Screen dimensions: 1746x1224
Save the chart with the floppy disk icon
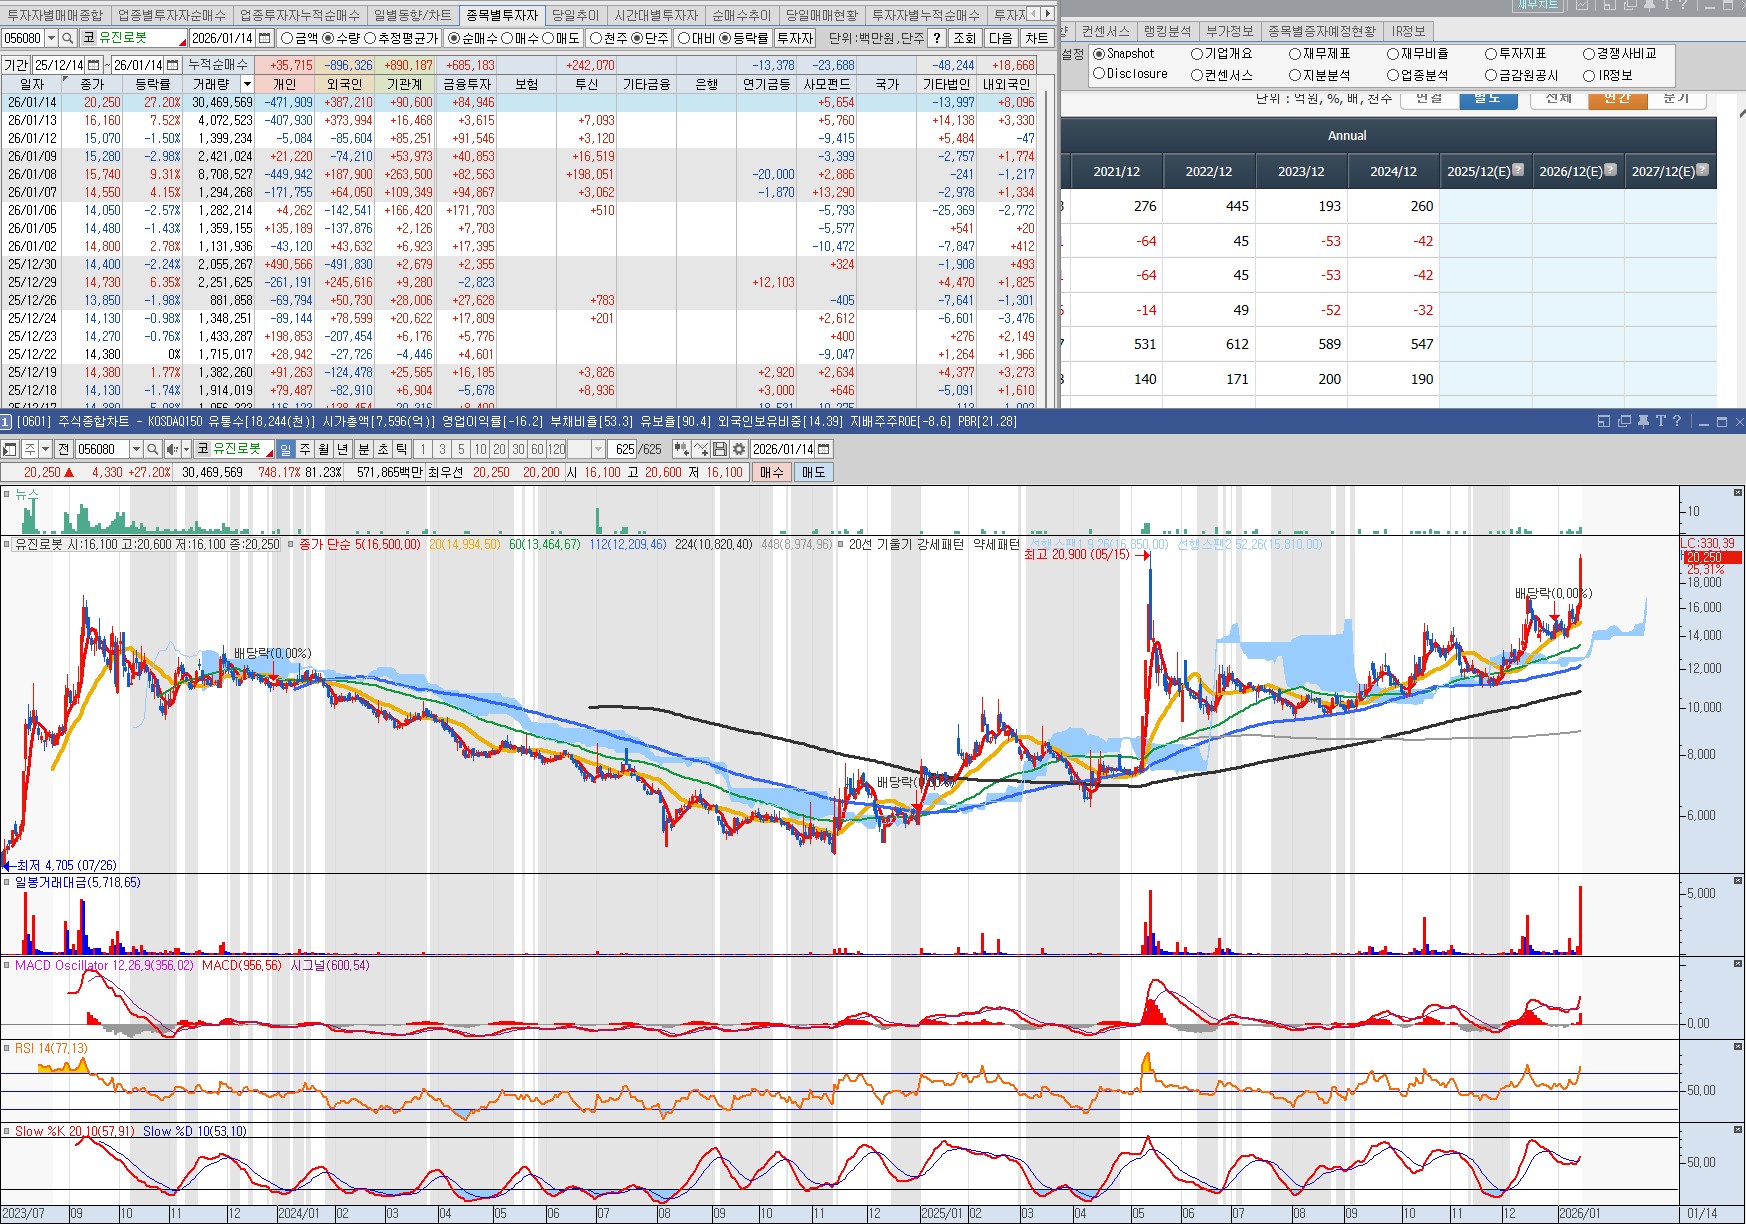tap(720, 449)
